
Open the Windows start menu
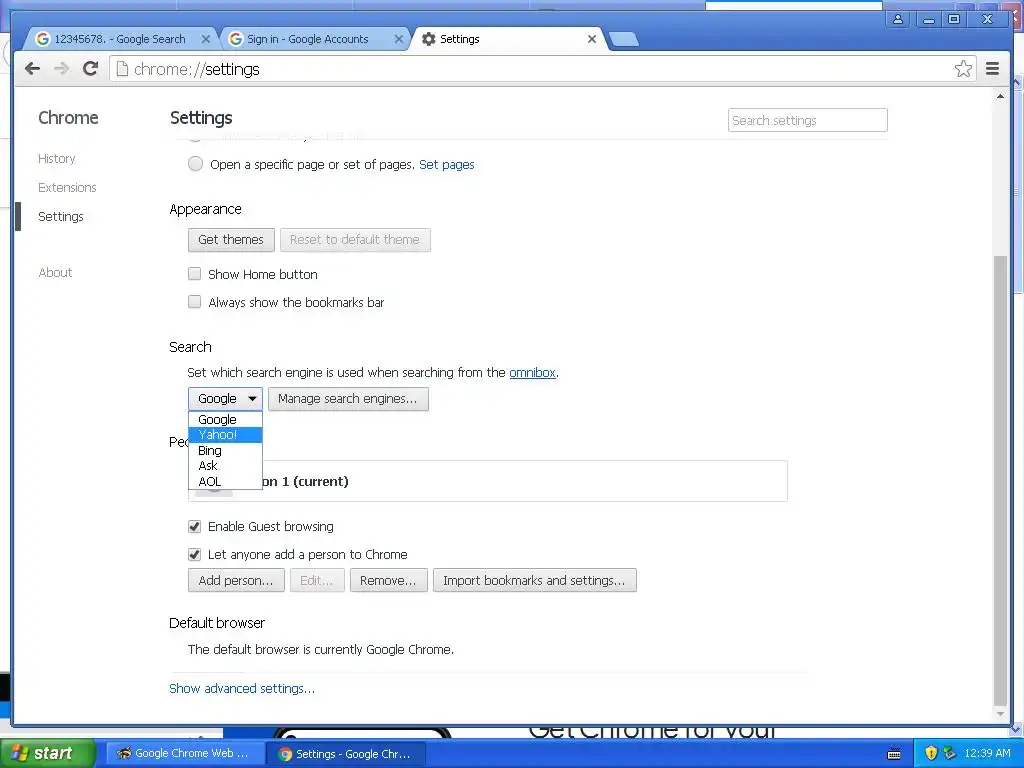(x=47, y=753)
